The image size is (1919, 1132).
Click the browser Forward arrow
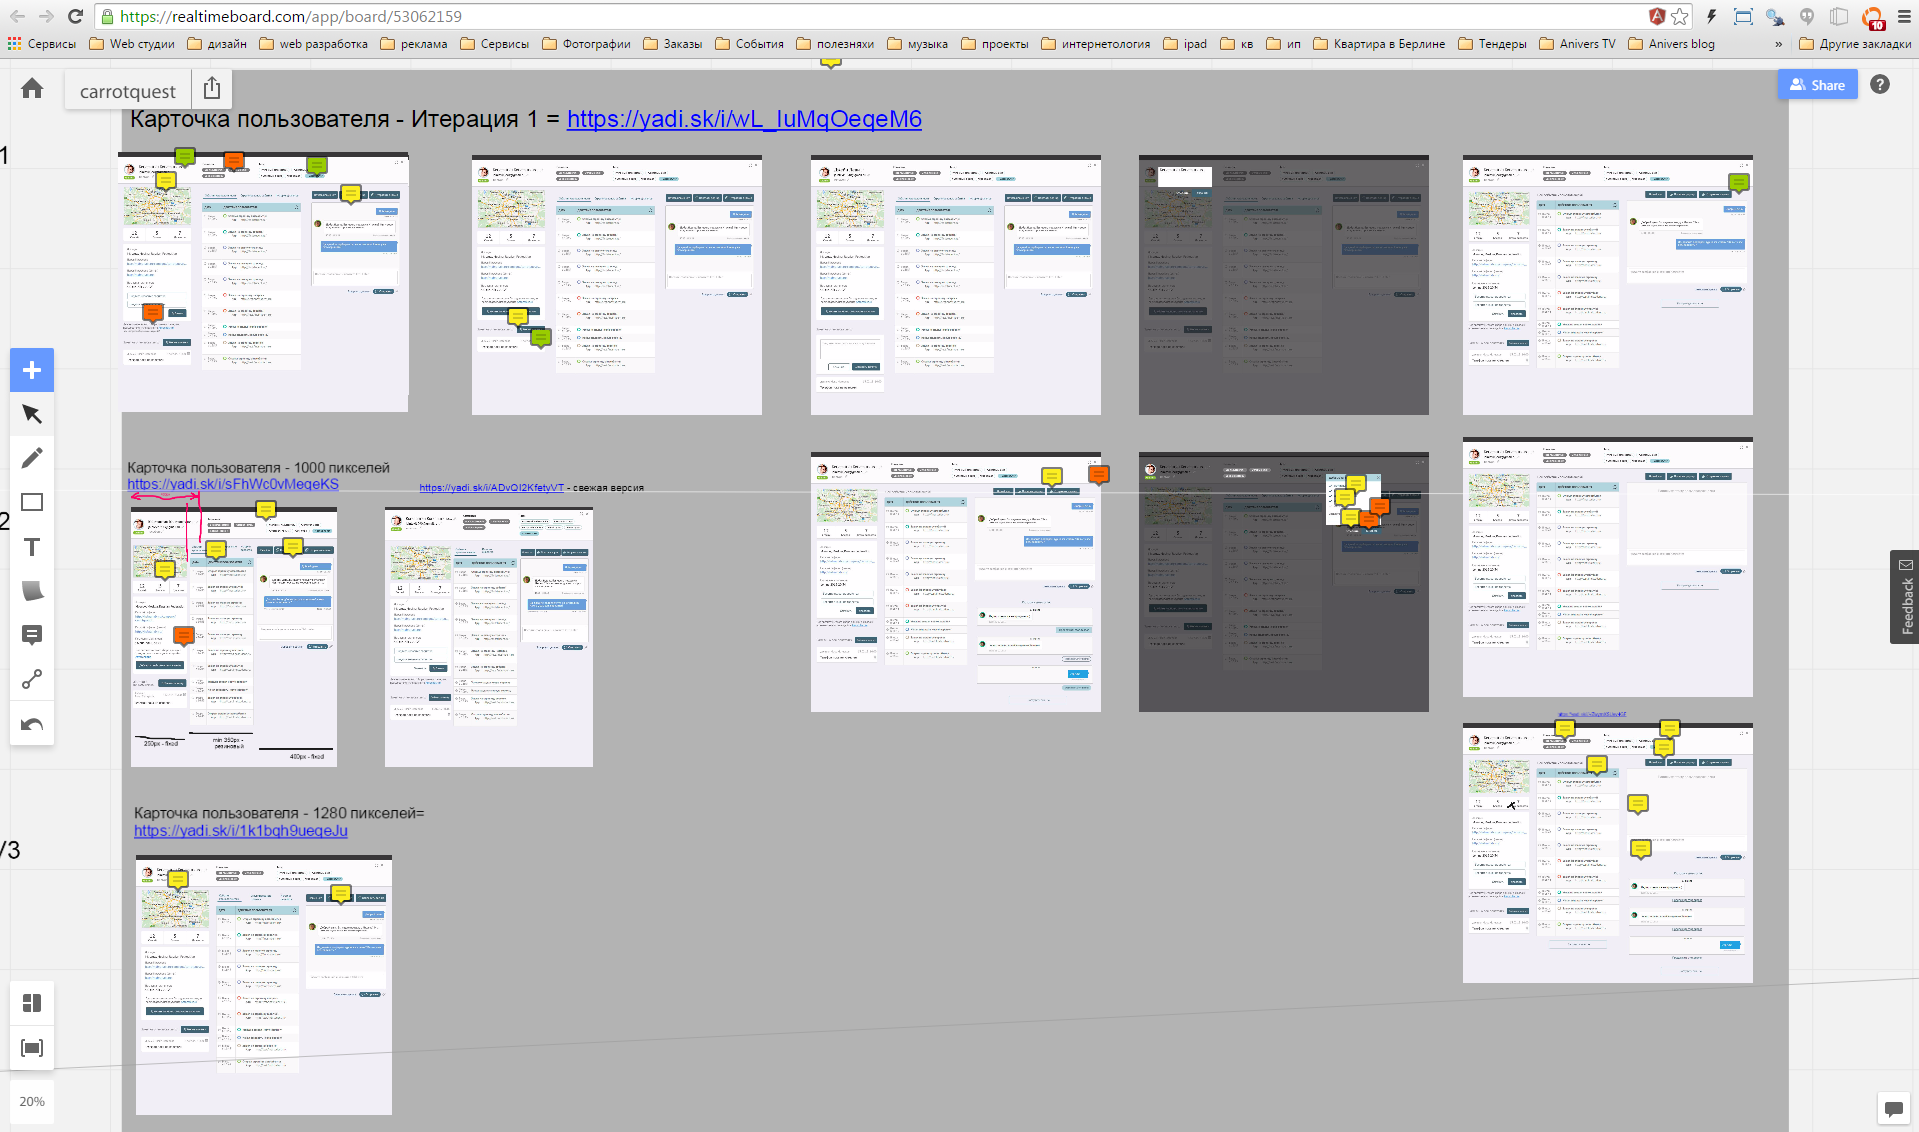tap(46, 16)
